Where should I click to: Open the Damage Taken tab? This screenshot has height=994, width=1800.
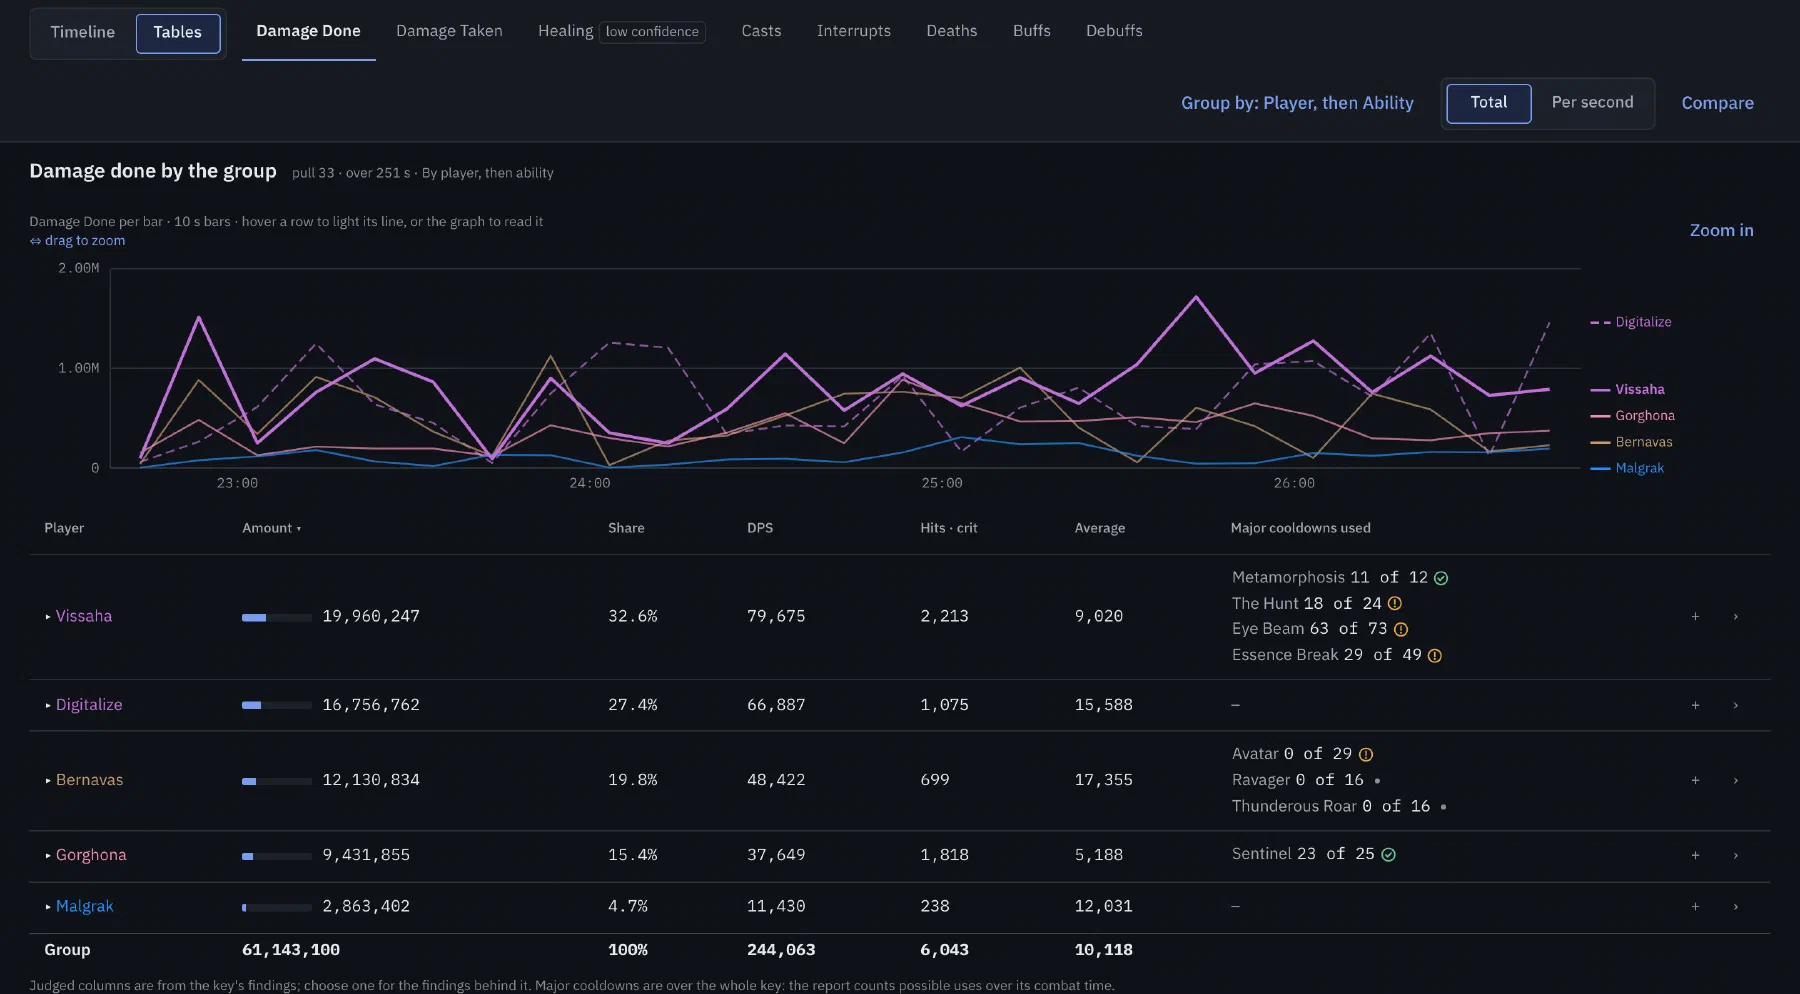tap(449, 31)
